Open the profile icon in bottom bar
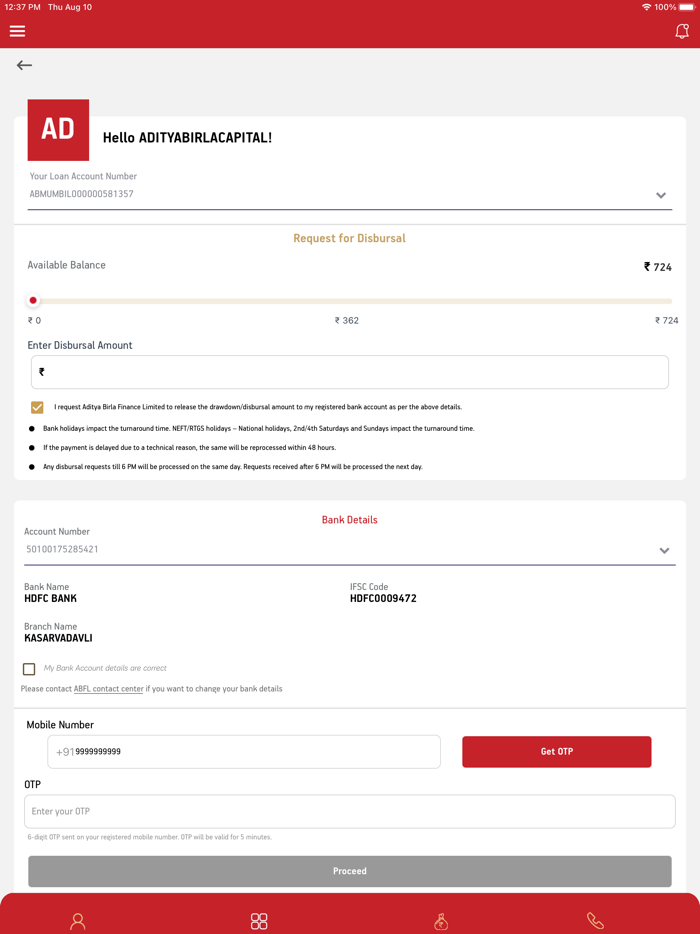 pos(78,920)
